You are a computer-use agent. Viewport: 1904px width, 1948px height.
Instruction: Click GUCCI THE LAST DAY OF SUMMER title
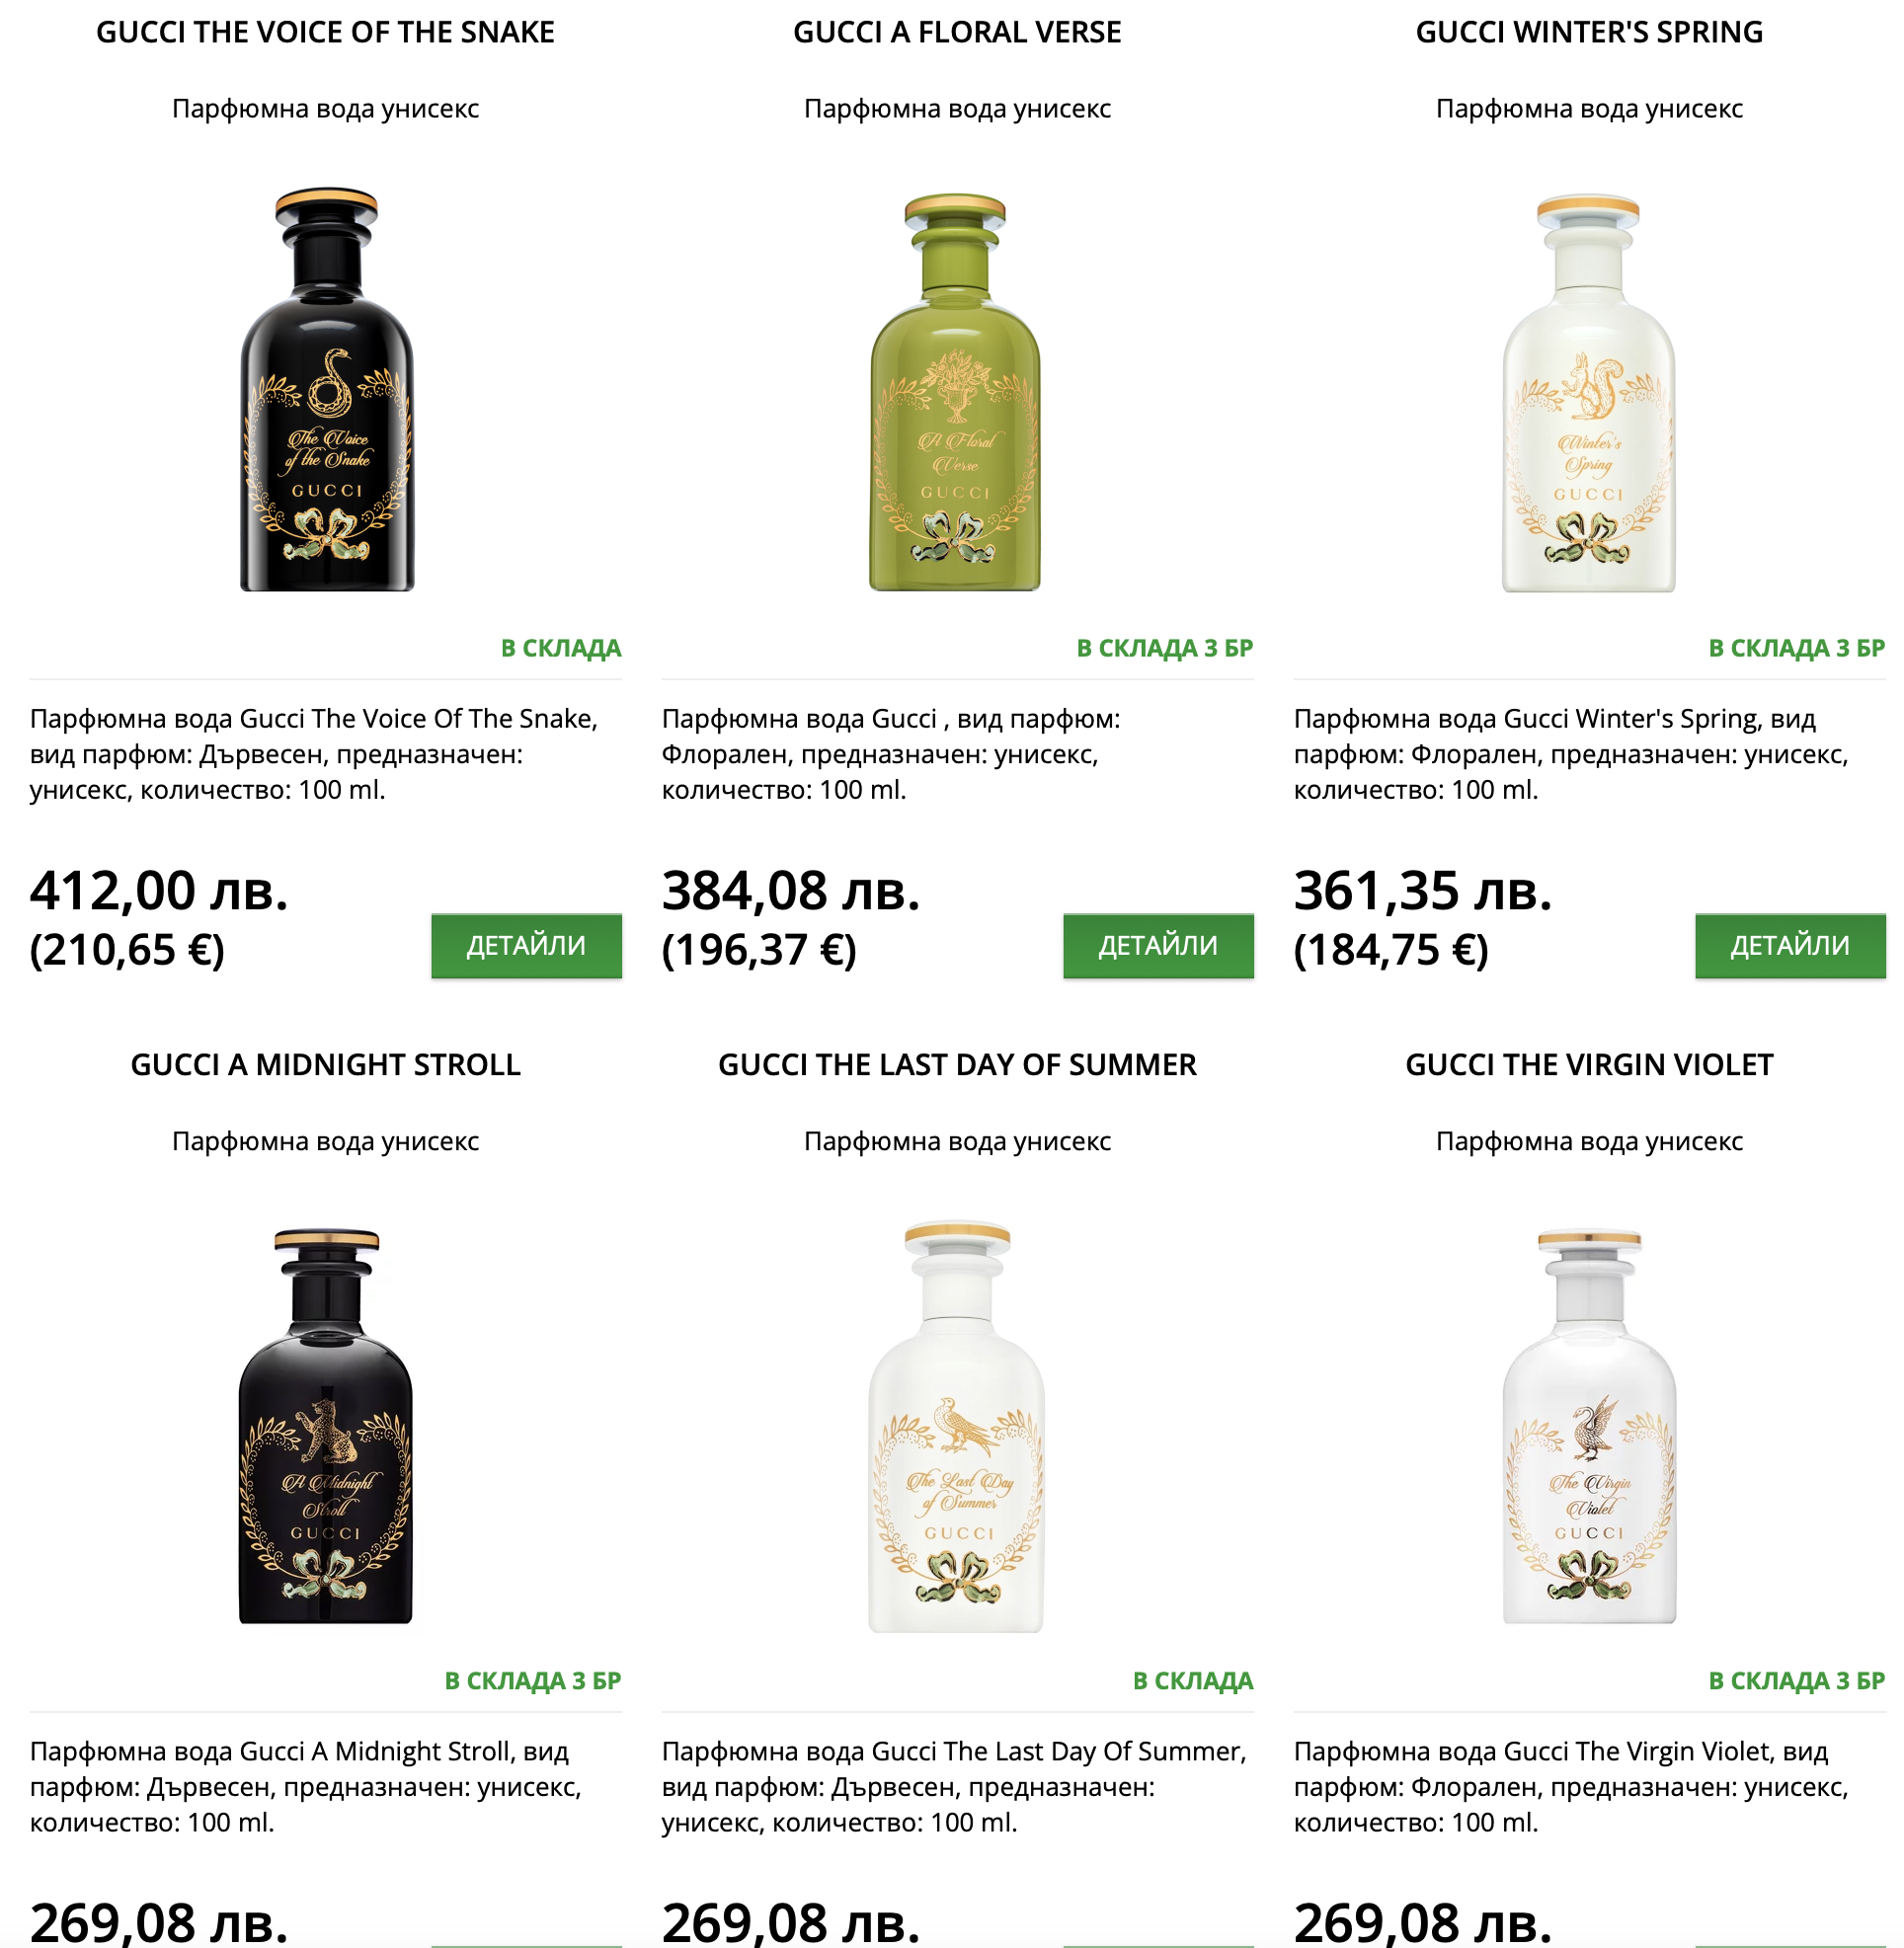(x=957, y=1065)
